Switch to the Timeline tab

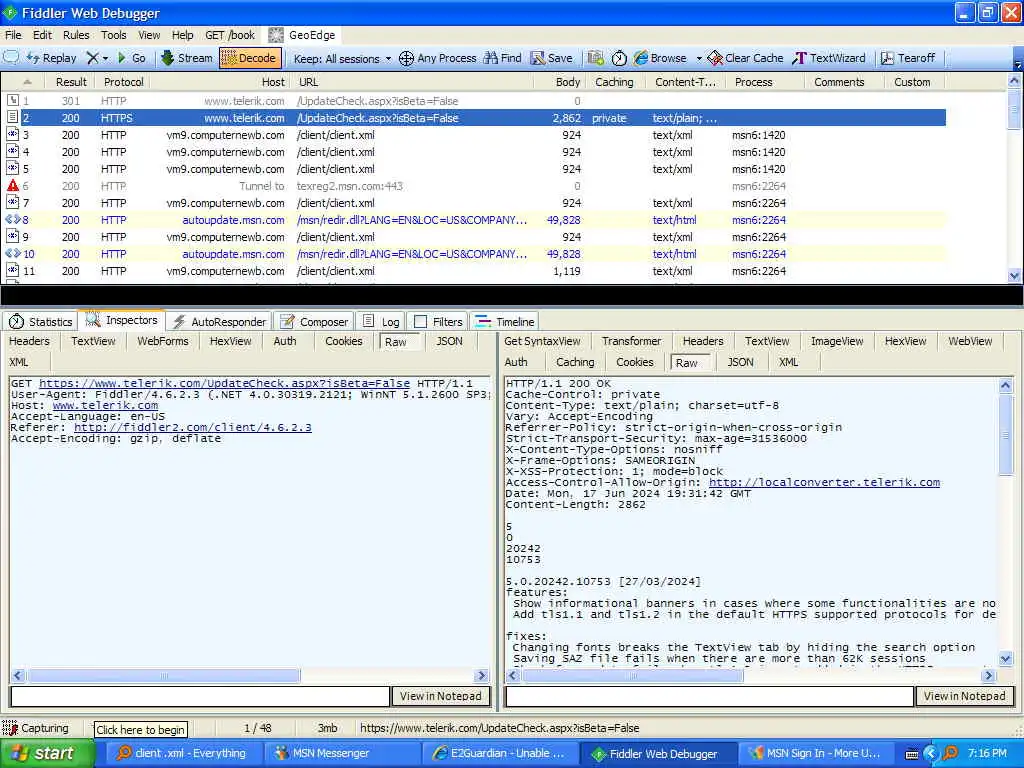[x=505, y=321]
